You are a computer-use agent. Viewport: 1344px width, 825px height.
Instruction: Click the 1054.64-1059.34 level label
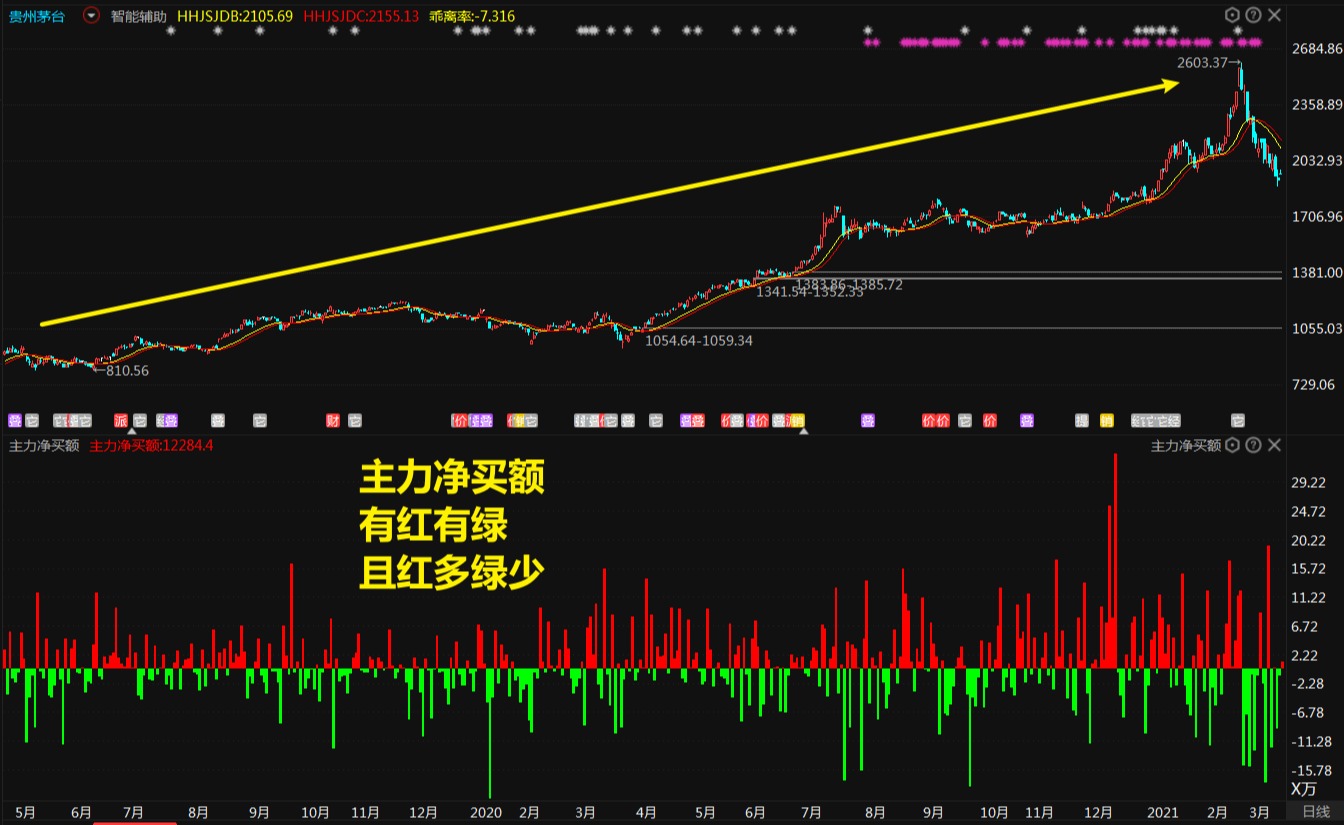point(699,341)
